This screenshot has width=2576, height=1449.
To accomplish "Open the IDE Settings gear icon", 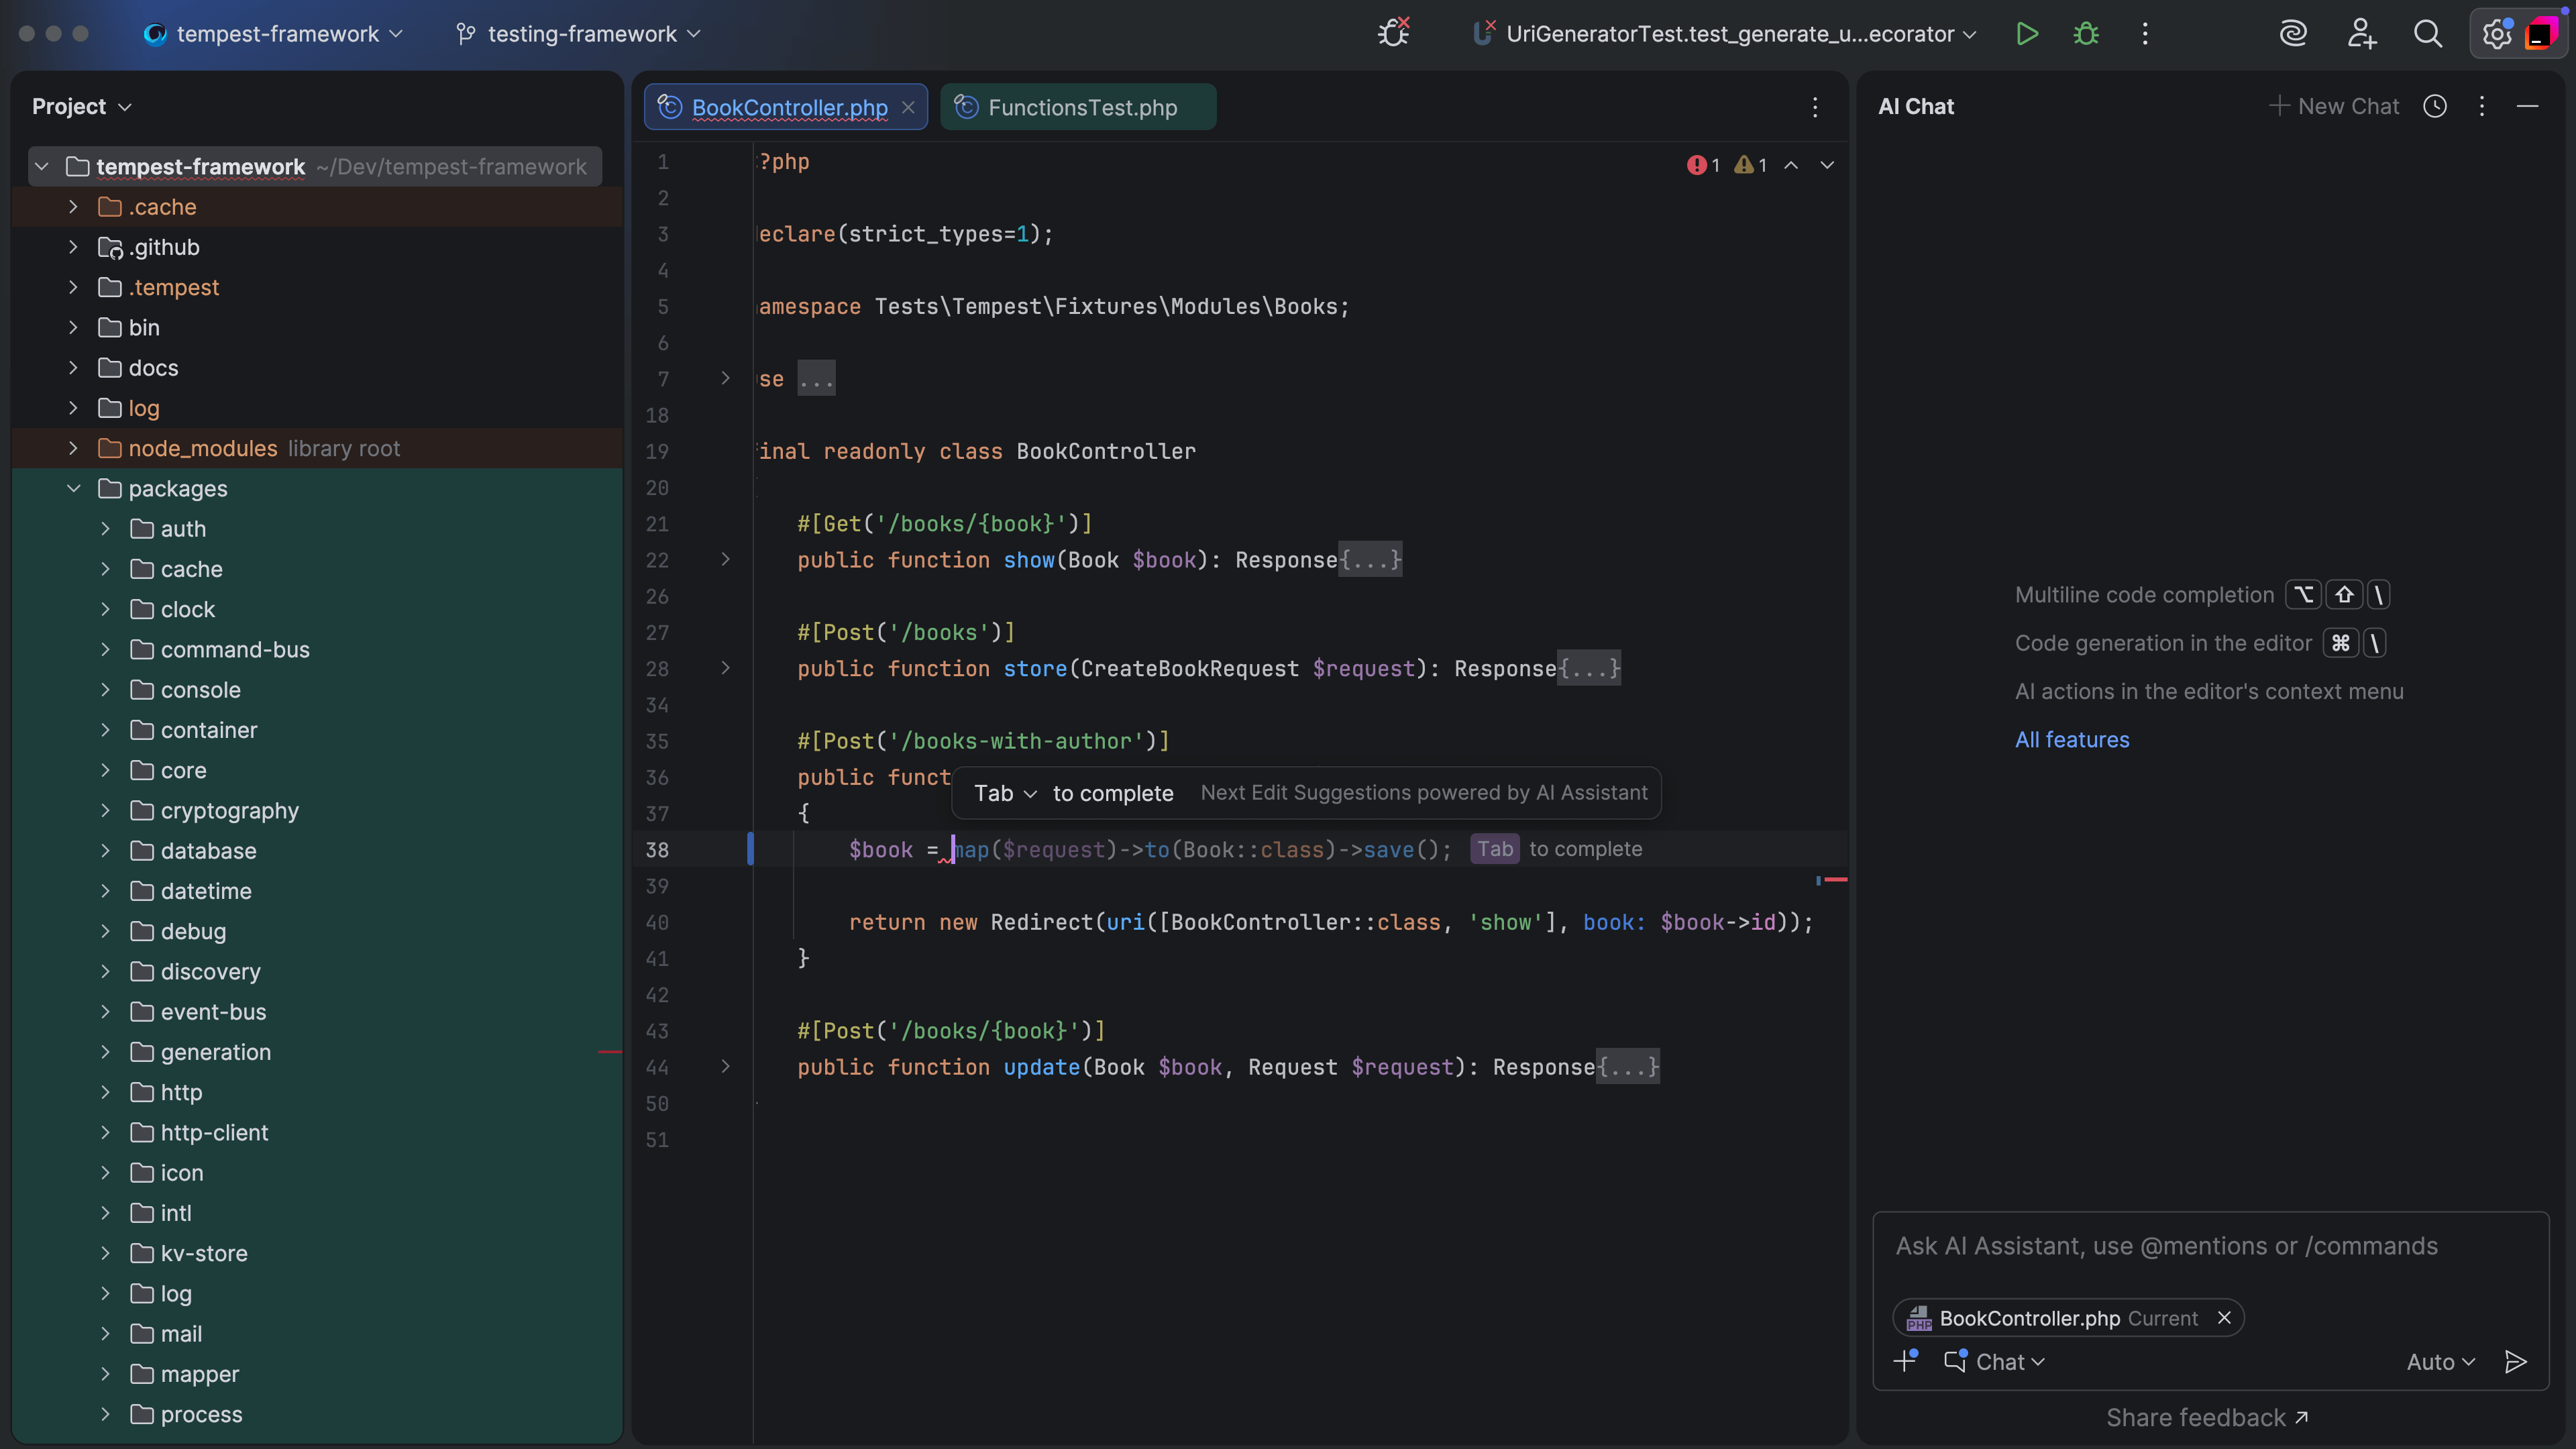I will [2496, 33].
